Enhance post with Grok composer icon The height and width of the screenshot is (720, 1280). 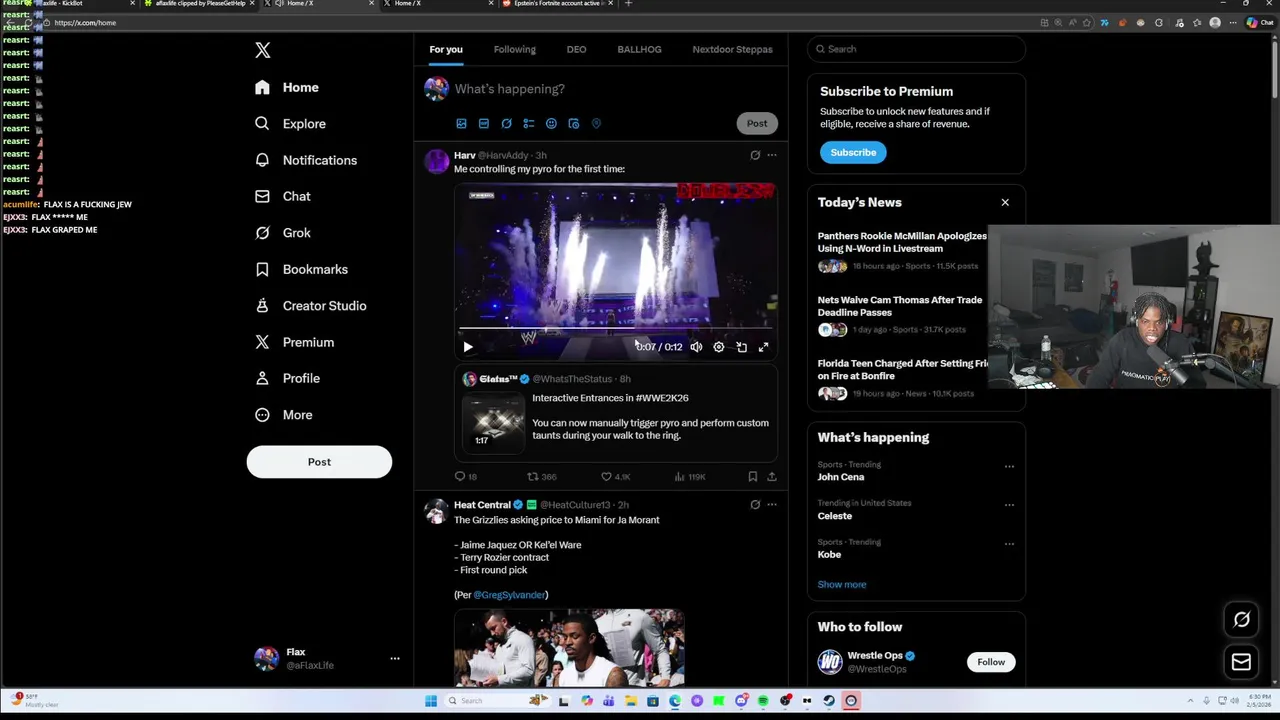point(506,124)
